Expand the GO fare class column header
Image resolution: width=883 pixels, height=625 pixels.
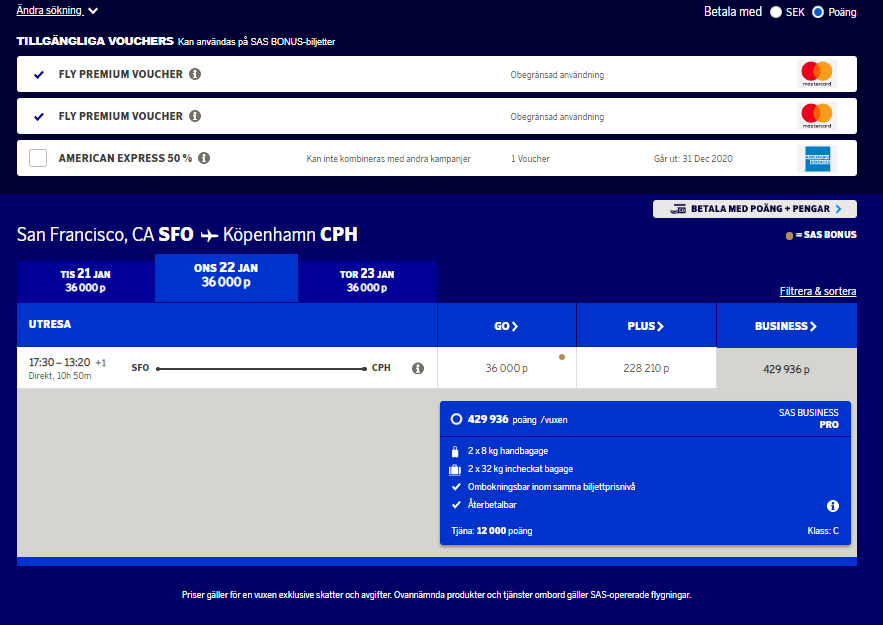[507, 326]
